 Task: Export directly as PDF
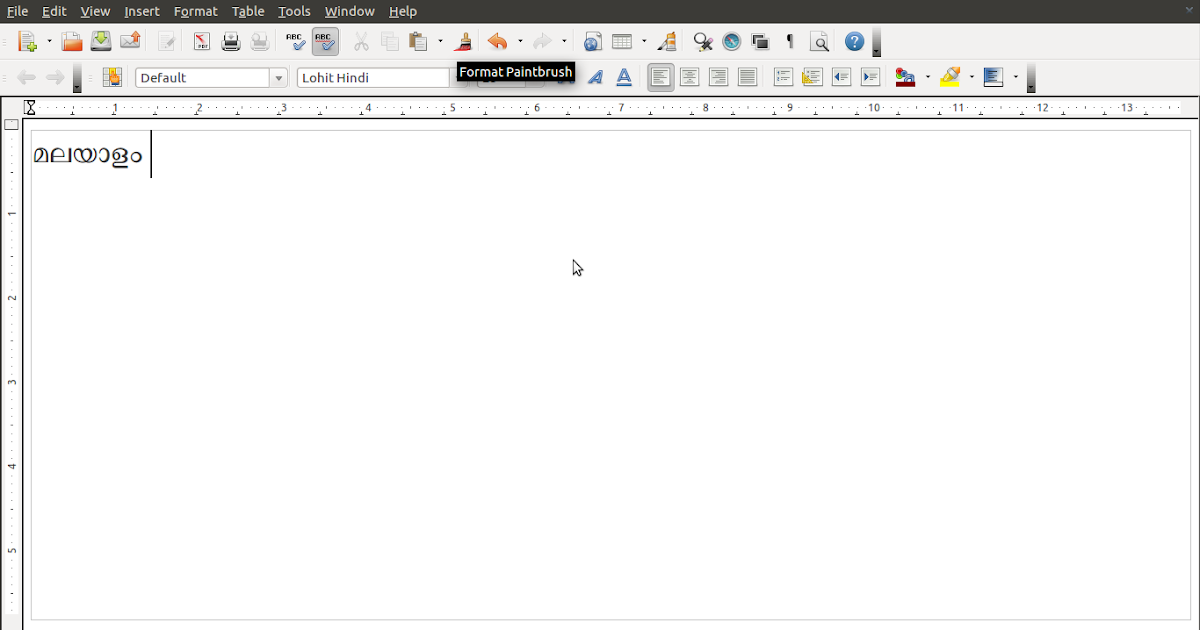pos(202,42)
